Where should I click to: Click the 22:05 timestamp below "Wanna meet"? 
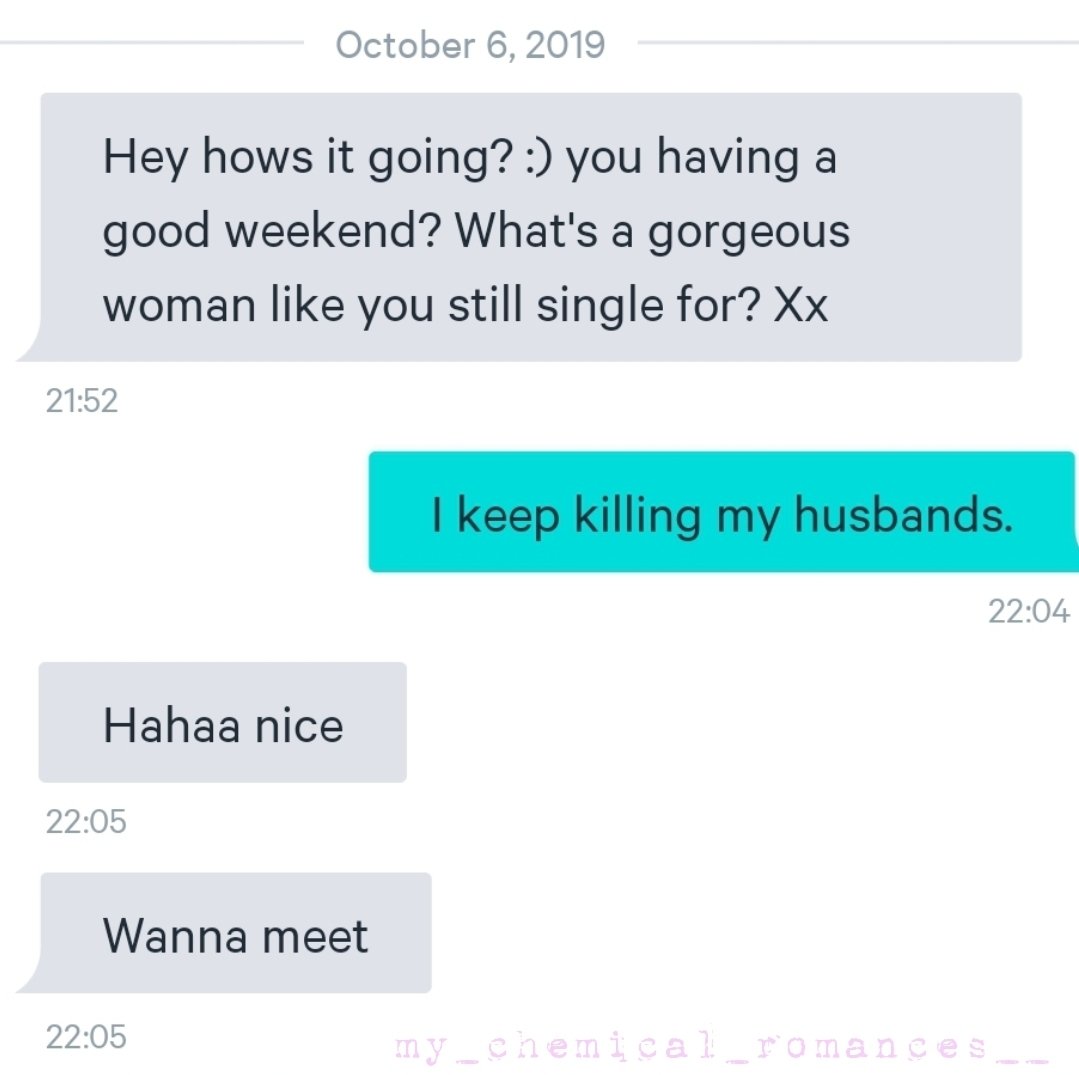click(x=86, y=1036)
